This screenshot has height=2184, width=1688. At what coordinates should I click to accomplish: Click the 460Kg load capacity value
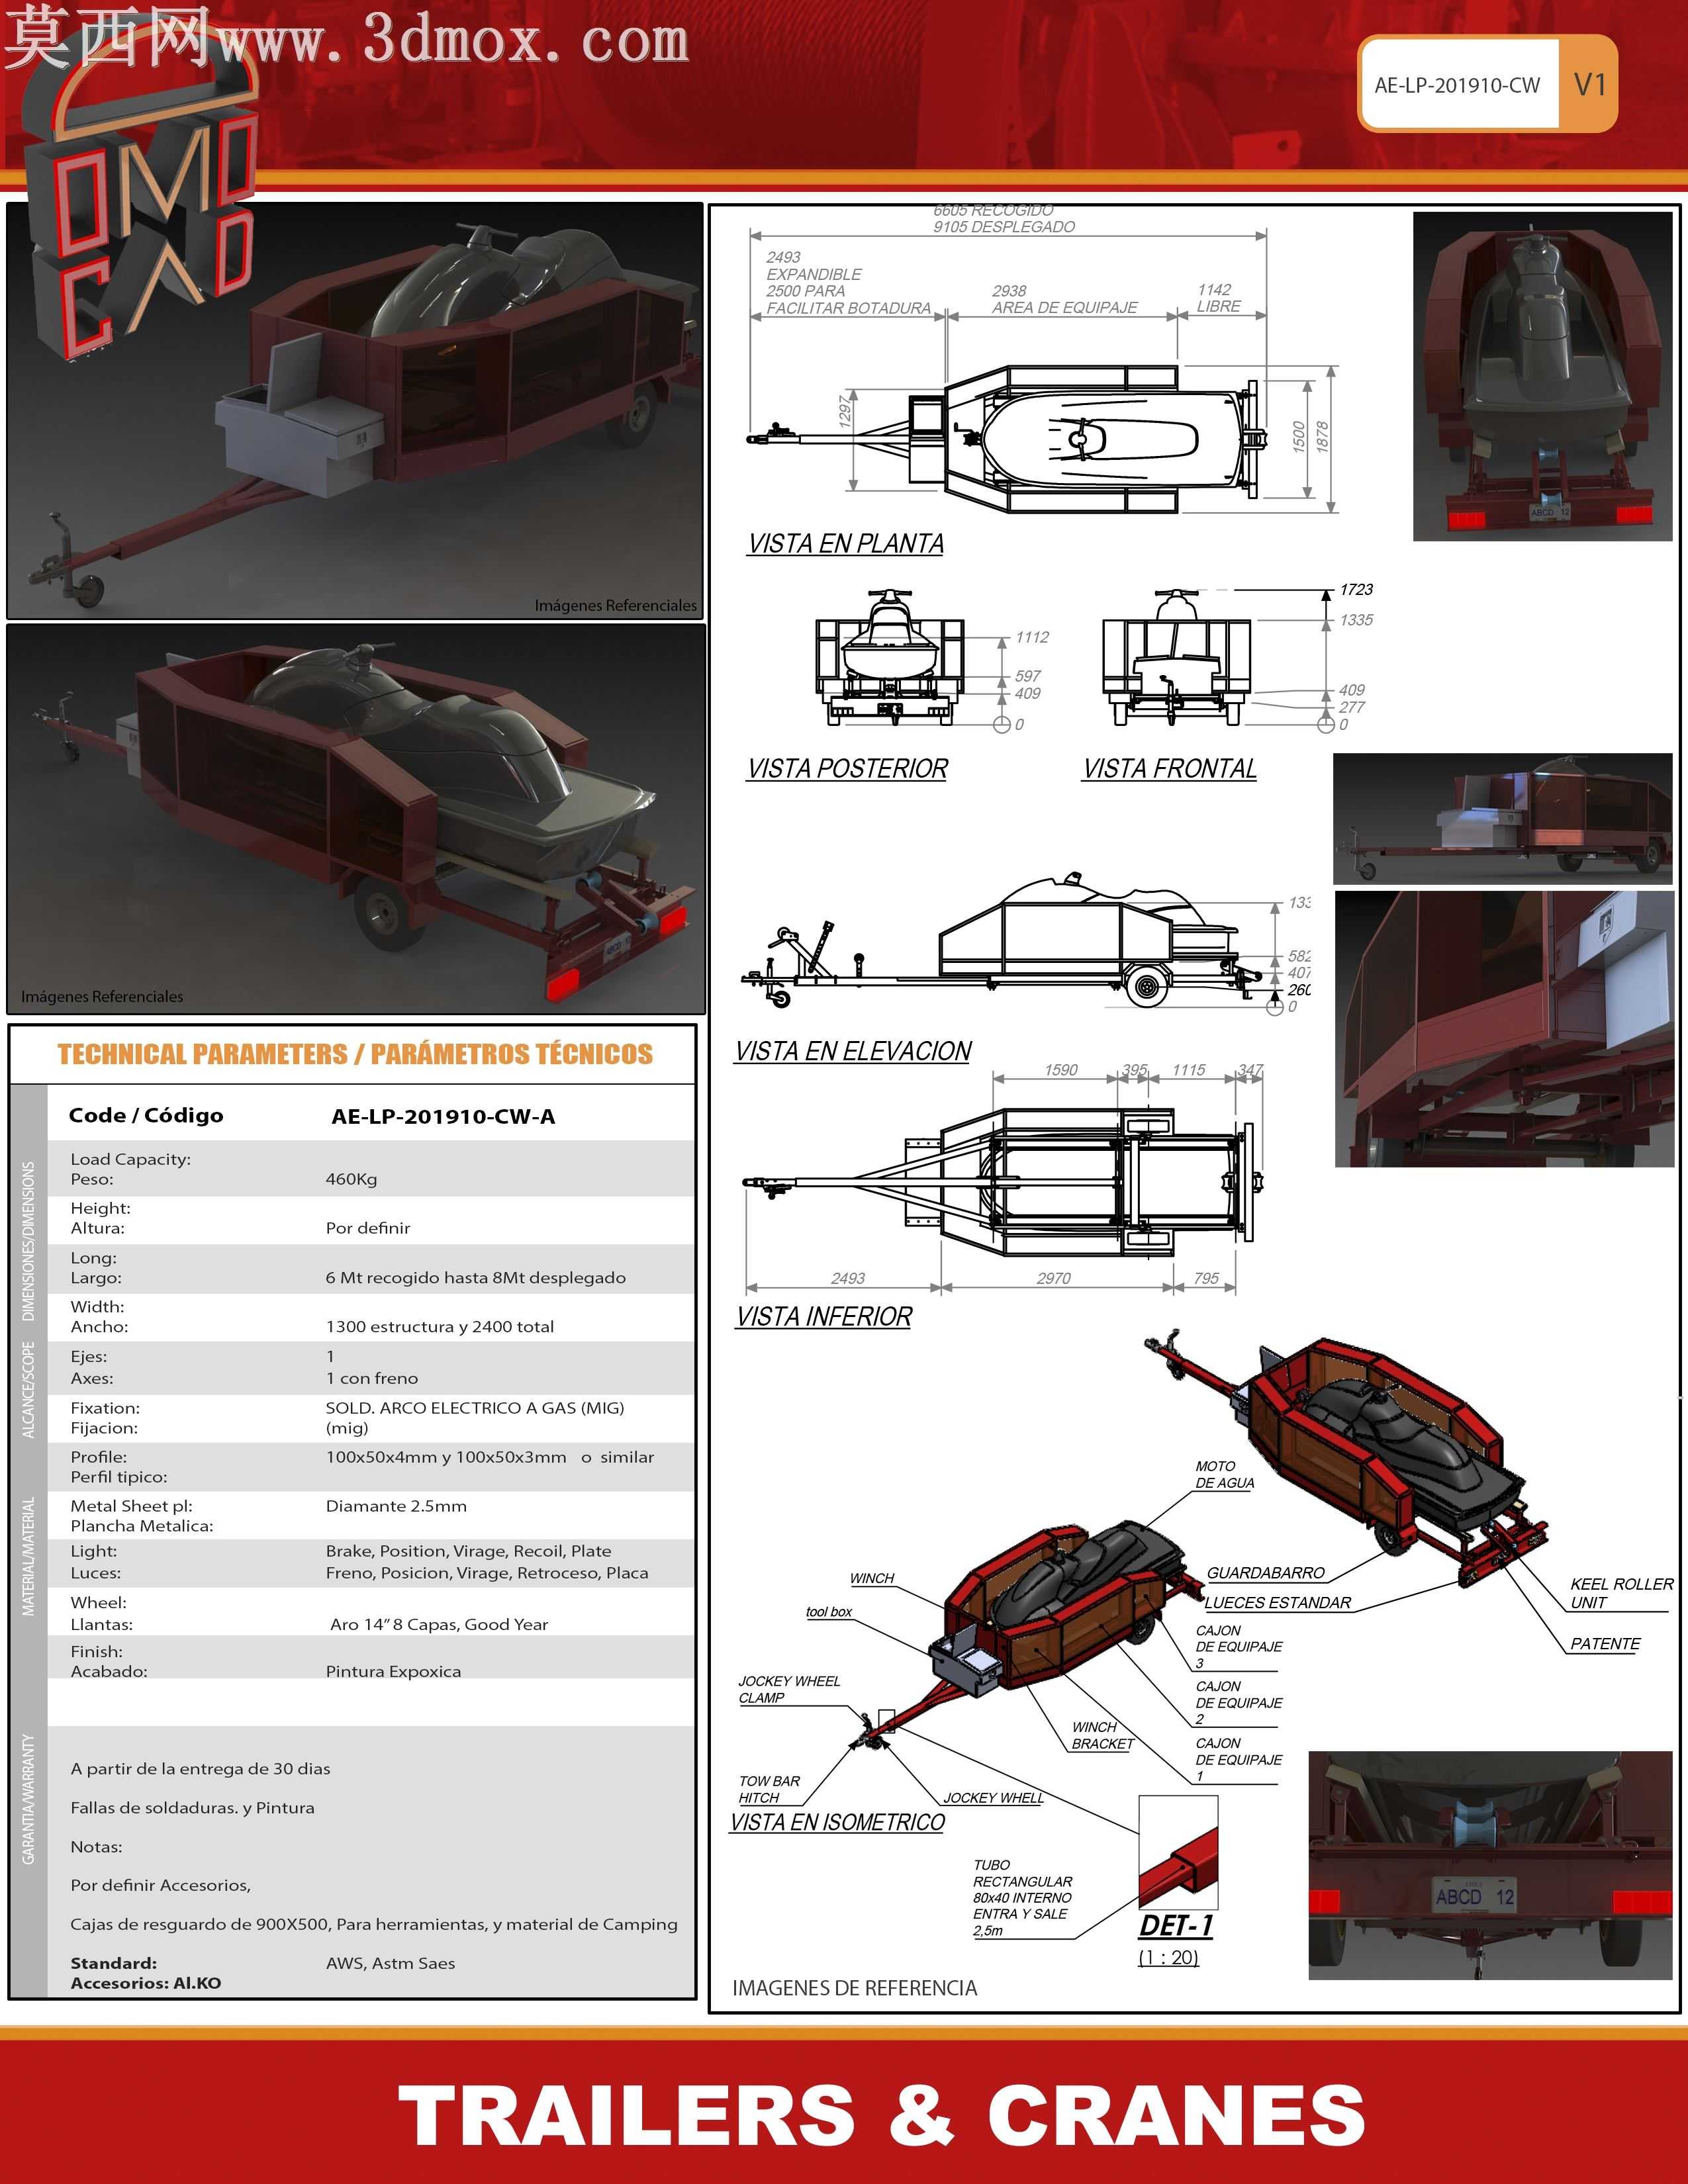[x=351, y=1179]
